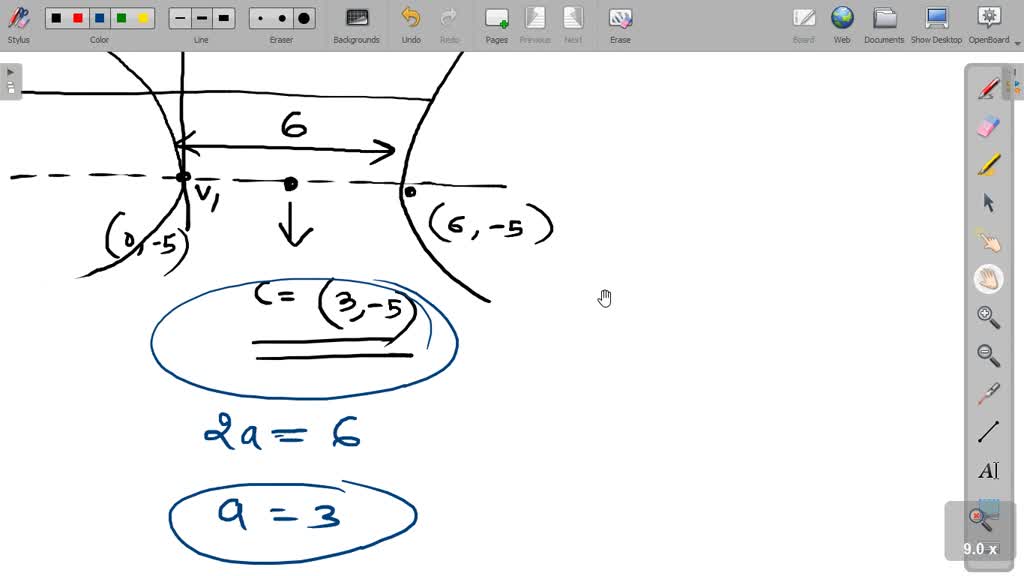Select the Highlighter tool on right sidebar
This screenshot has width=1024, height=576.
pyautogui.click(x=988, y=162)
